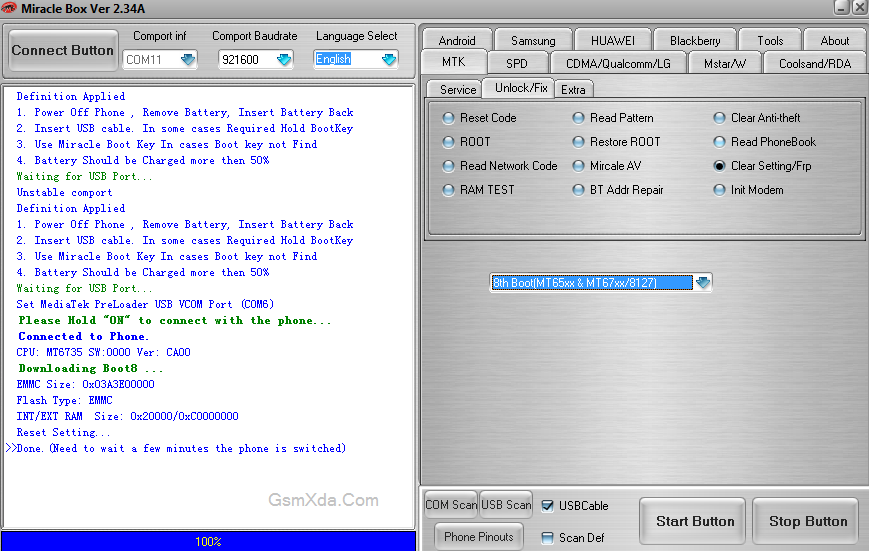Select the Clear Anti-theft option
The image size is (869, 551).
click(x=719, y=118)
